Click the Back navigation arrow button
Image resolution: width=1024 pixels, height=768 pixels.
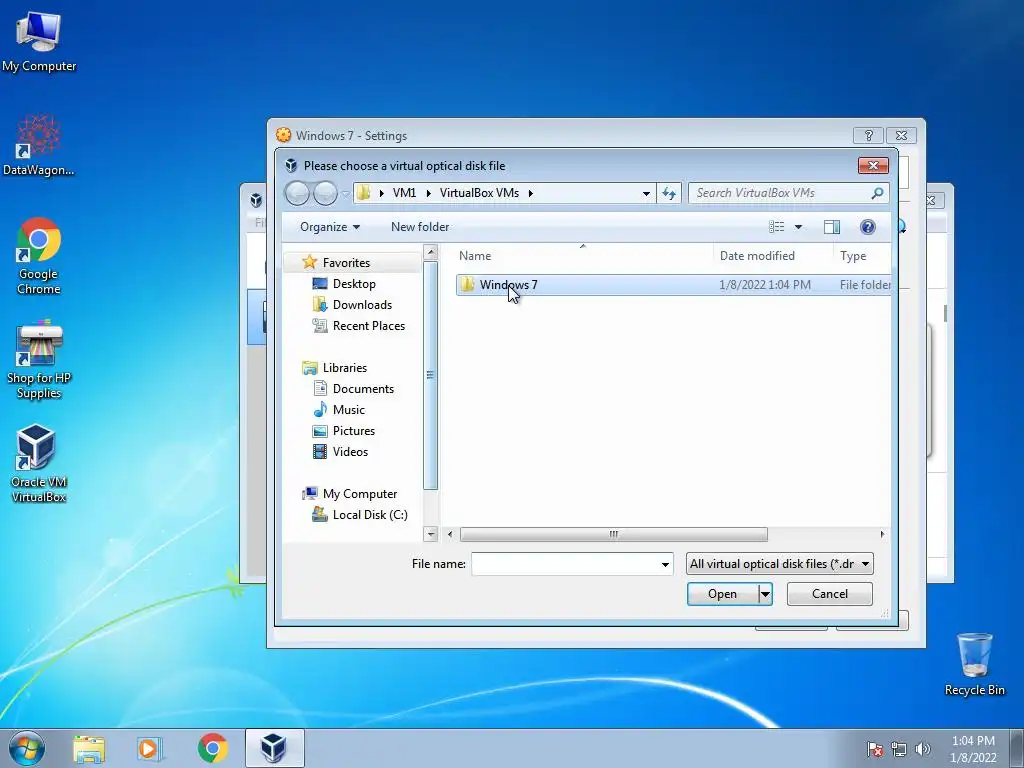coord(297,193)
